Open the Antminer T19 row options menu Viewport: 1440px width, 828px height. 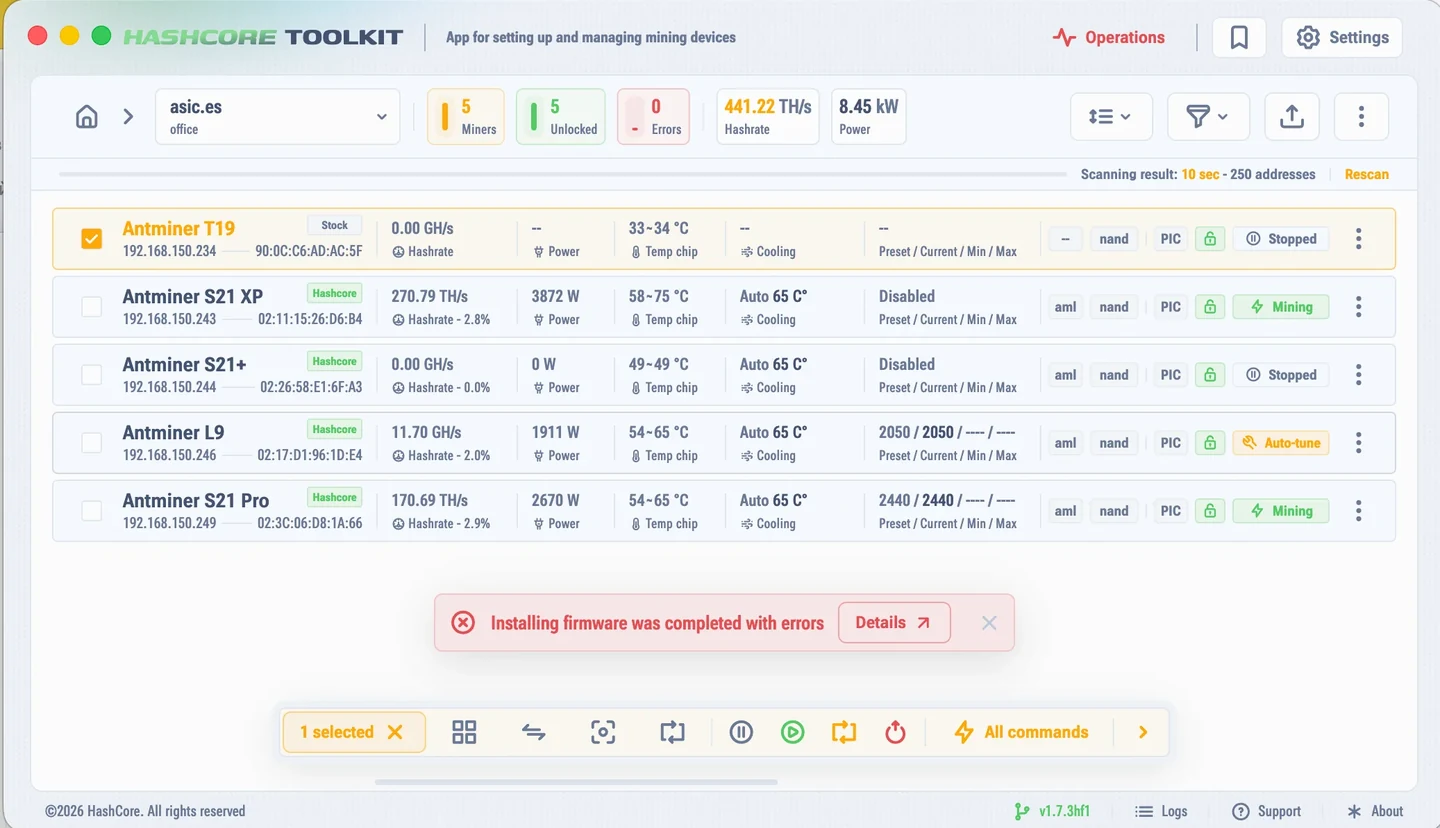pos(1358,239)
